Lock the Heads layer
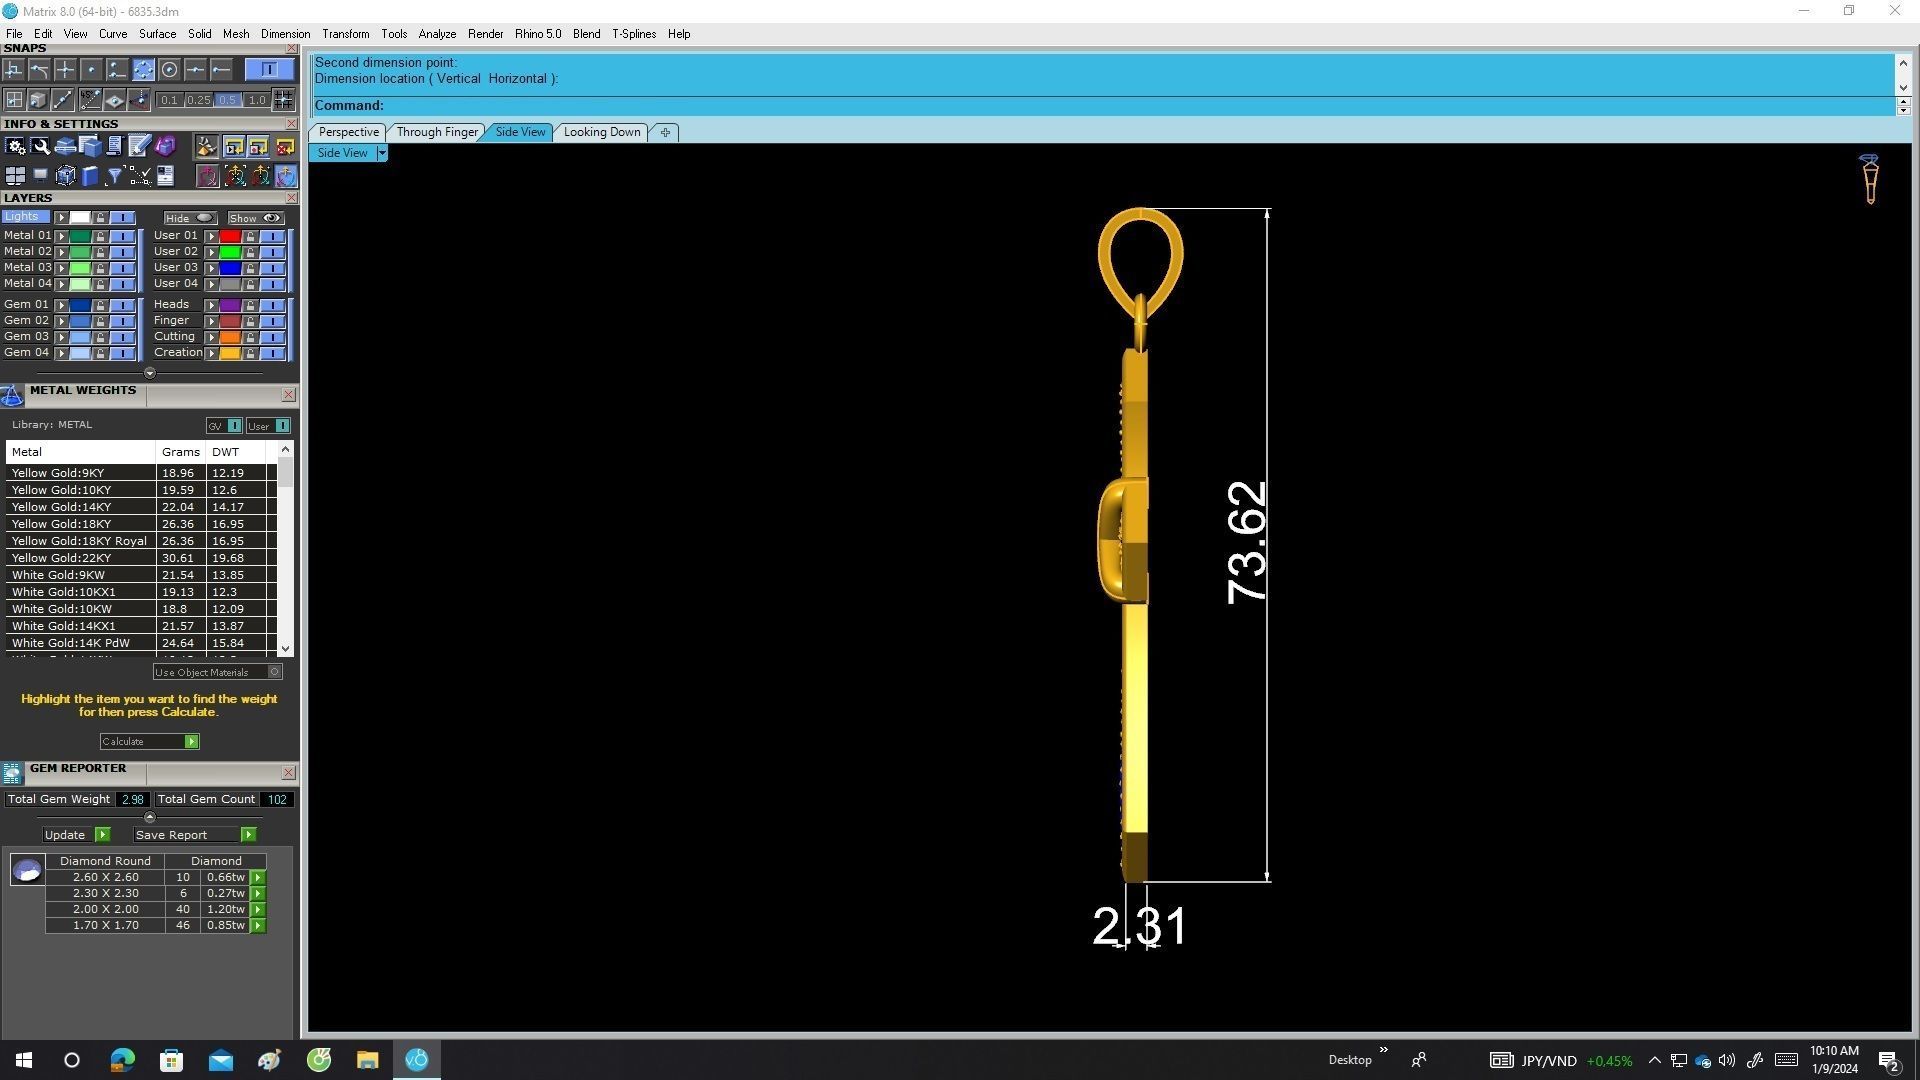Viewport: 1920px width, 1080px height. (x=250, y=305)
